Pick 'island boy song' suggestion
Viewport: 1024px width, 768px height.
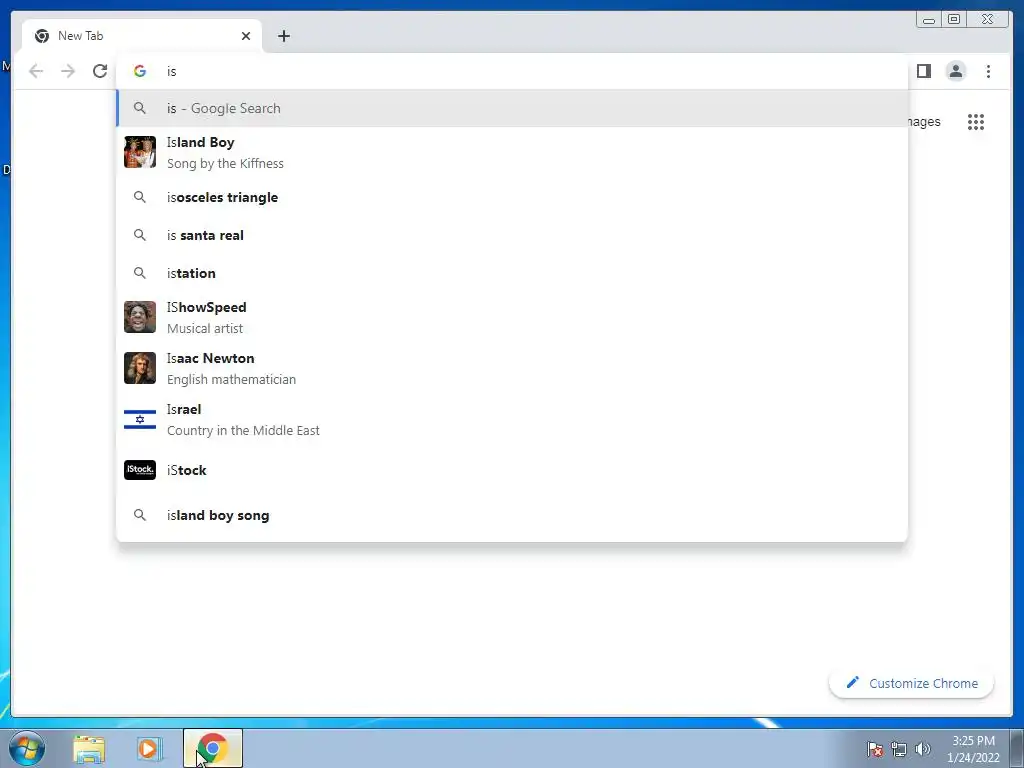(x=512, y=515)
